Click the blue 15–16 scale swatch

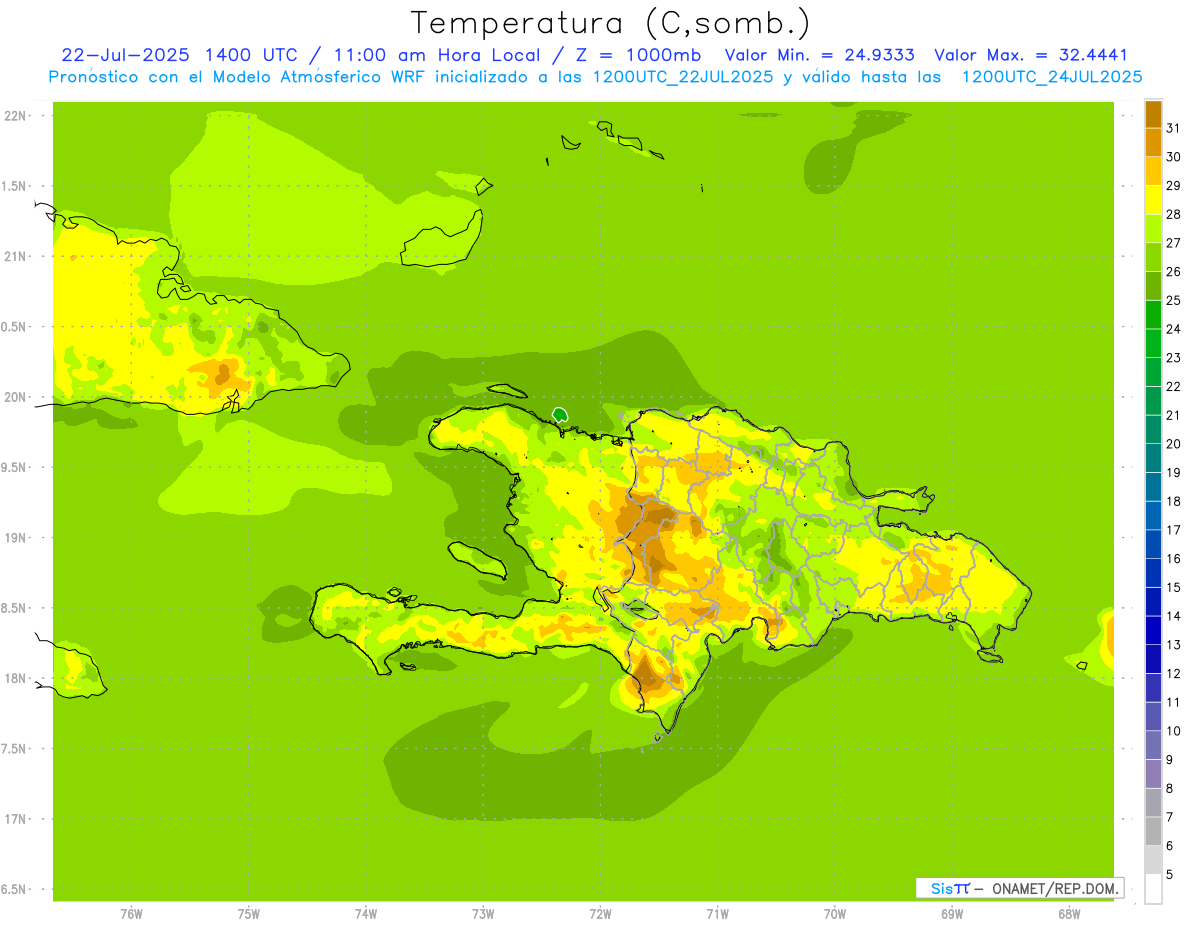(x=1153, y=573)
